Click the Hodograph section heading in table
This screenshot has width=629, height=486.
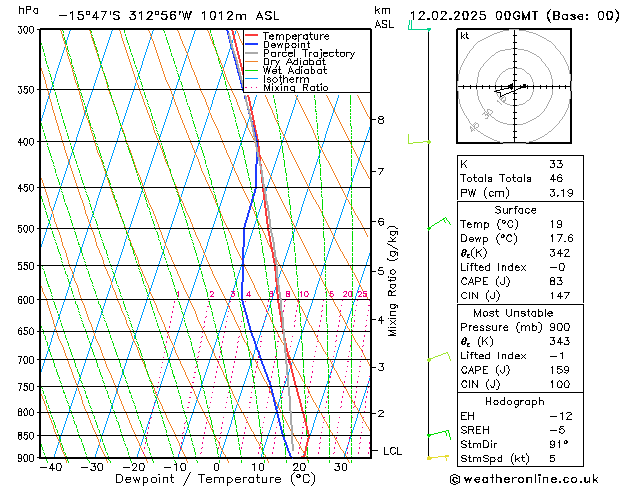click(x=514, y=401)
